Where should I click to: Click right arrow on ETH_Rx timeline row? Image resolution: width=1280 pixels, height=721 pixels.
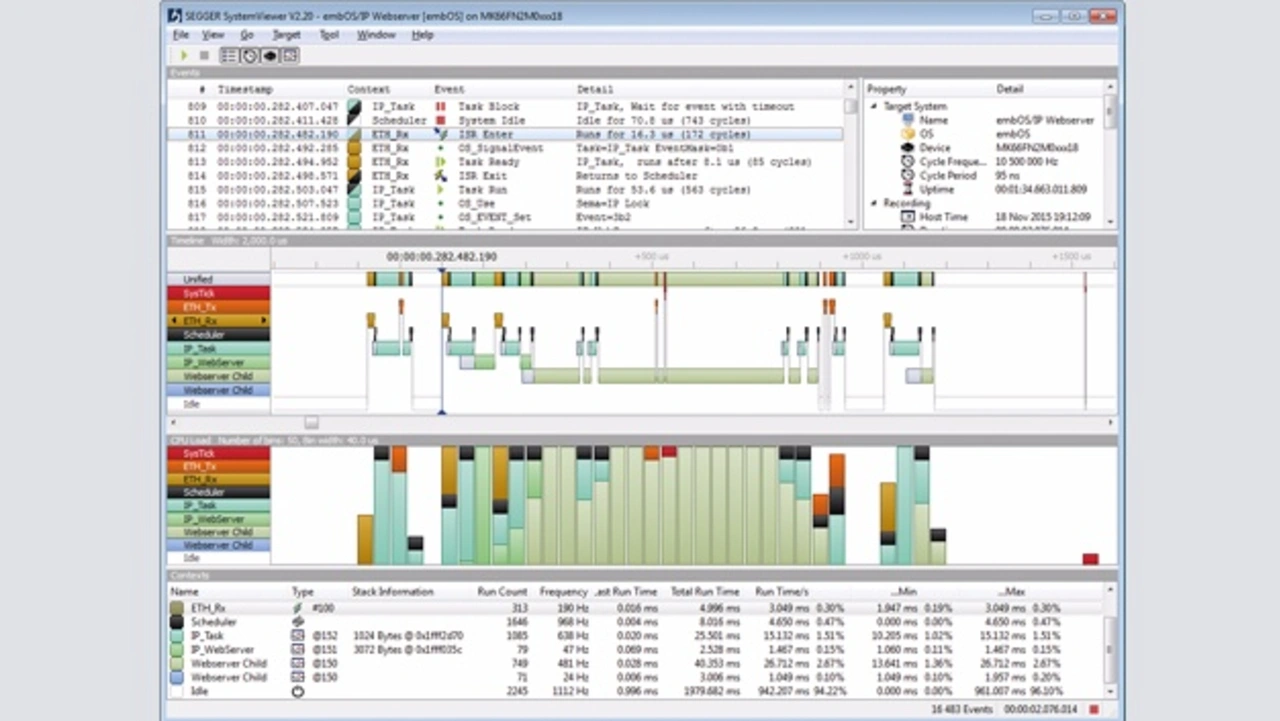[x=264, y=321]
